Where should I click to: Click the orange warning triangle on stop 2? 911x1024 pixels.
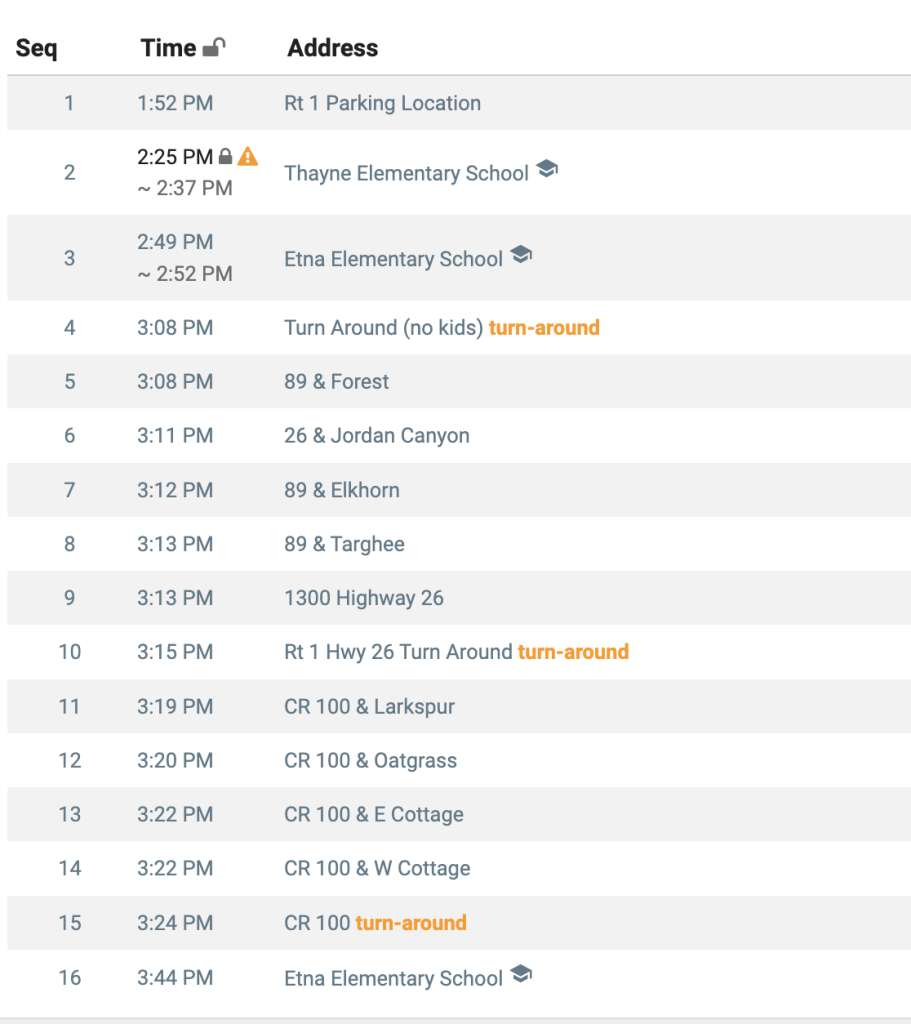(248, 156)
